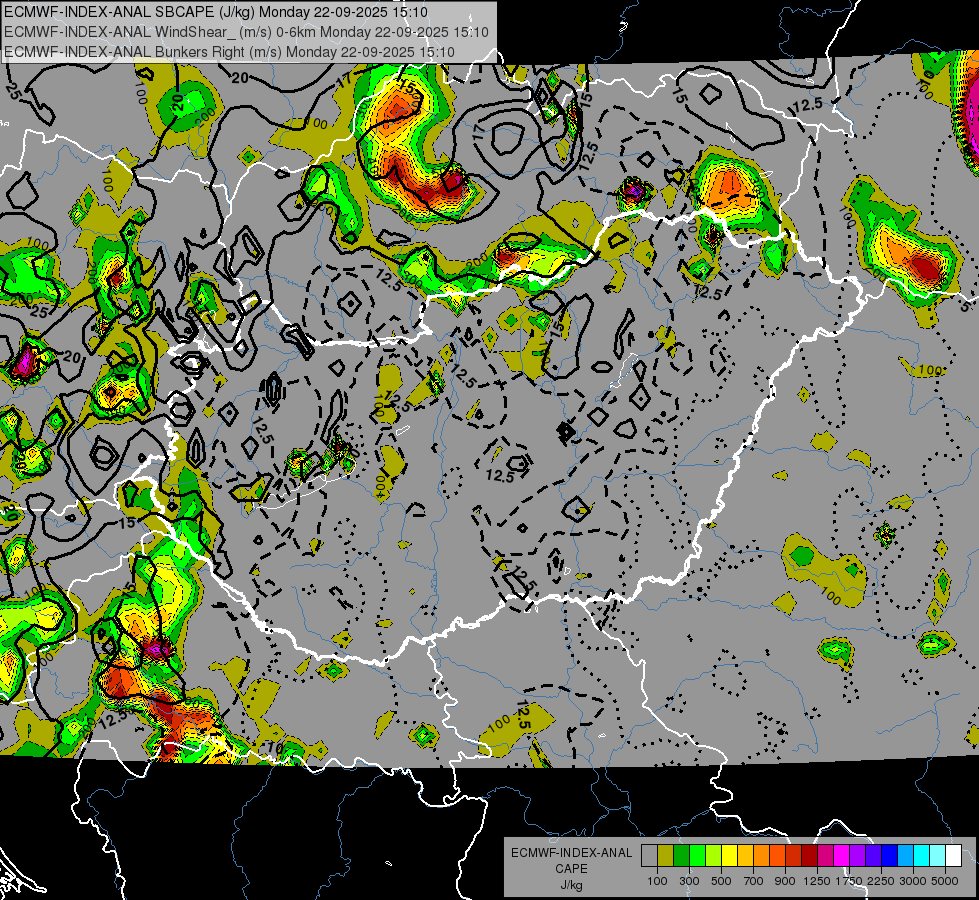
Task: Select the 1250 legend scale label
Action: pyautogui.click(x=817, y=881)
